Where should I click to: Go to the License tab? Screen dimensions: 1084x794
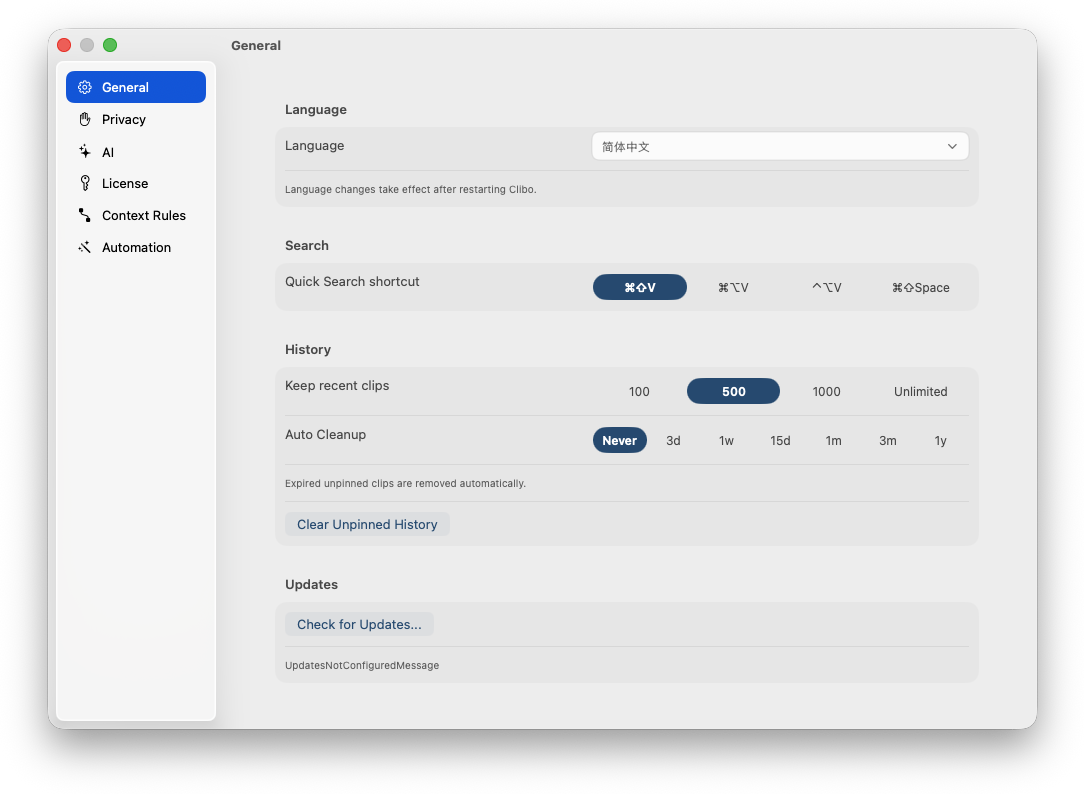click(136, 183)
